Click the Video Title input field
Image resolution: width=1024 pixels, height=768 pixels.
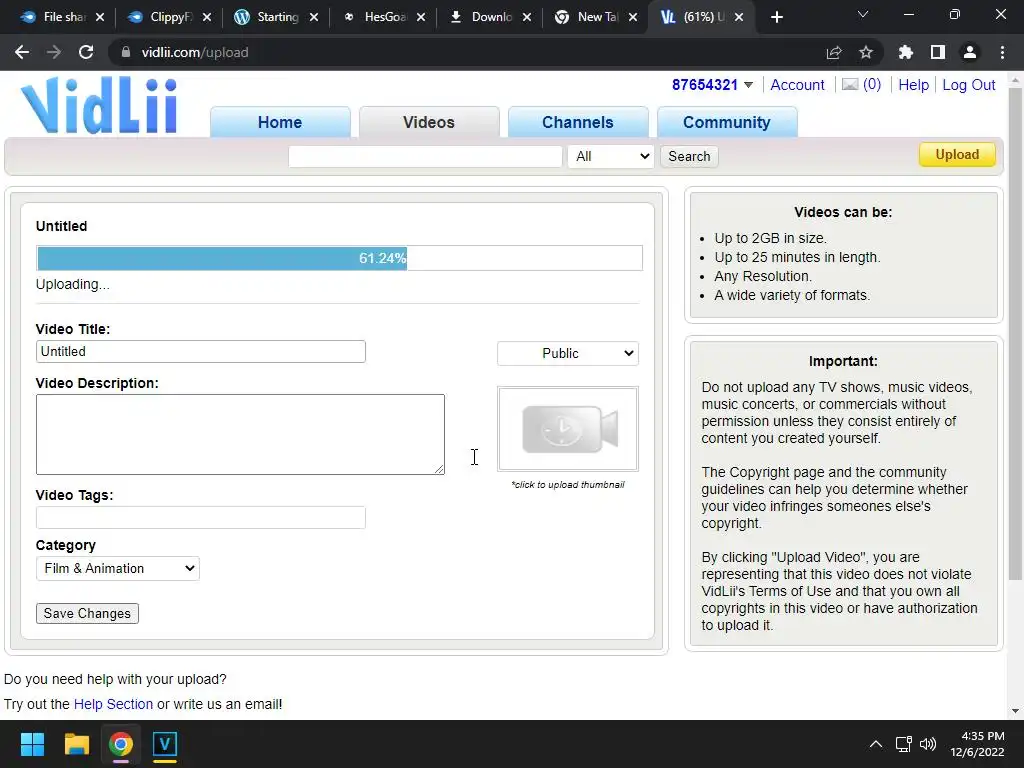200,351
